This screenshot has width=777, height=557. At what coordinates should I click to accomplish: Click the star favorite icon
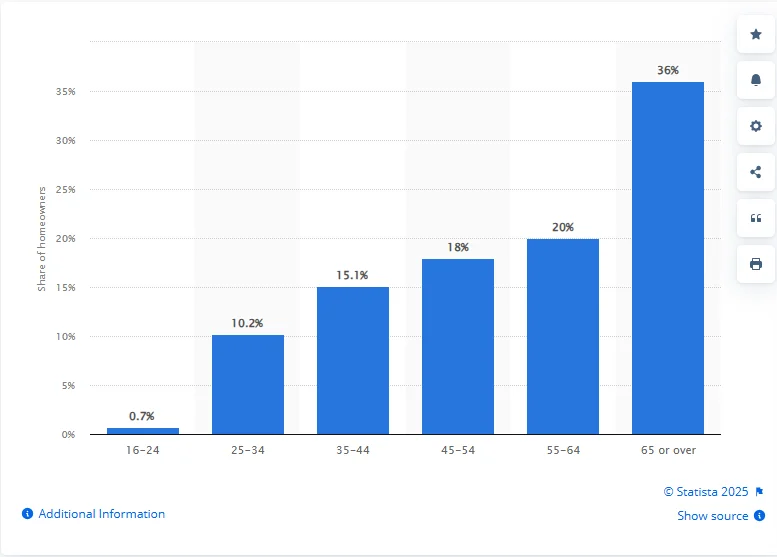coord(755,34)
